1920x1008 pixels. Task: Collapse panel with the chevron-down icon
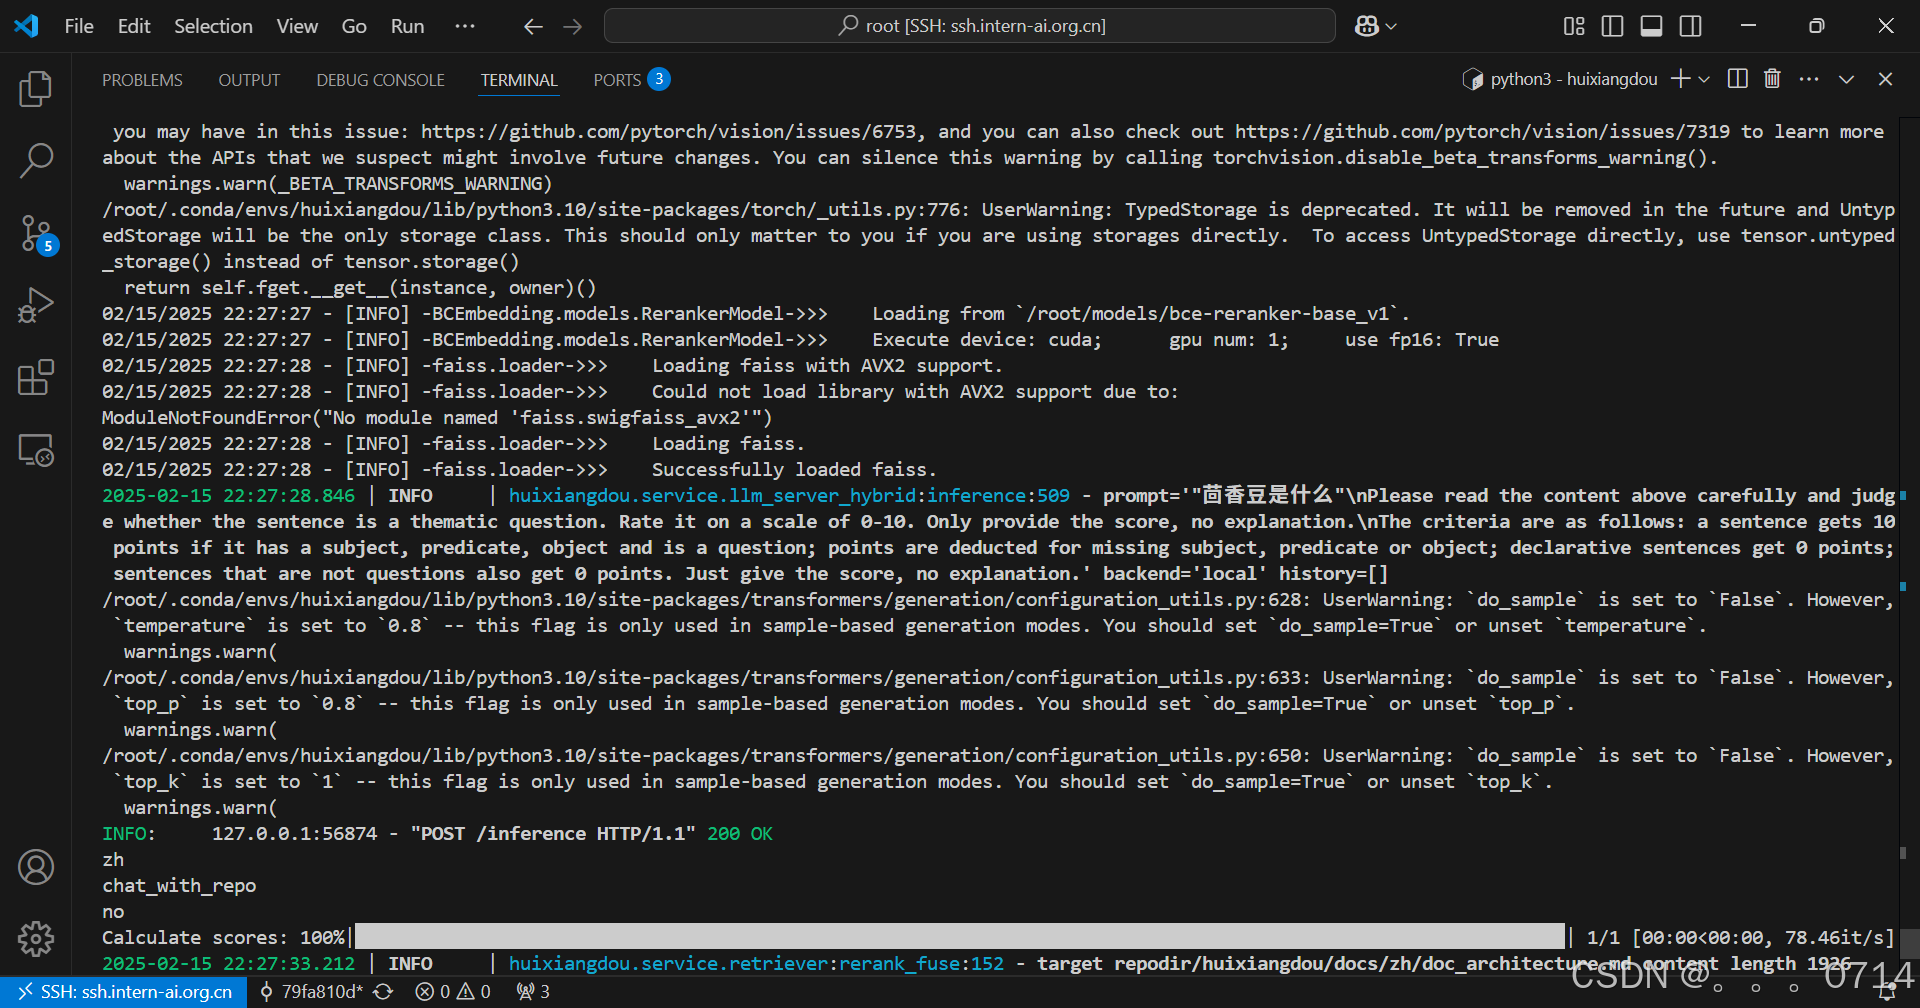tap(1846, 79)
